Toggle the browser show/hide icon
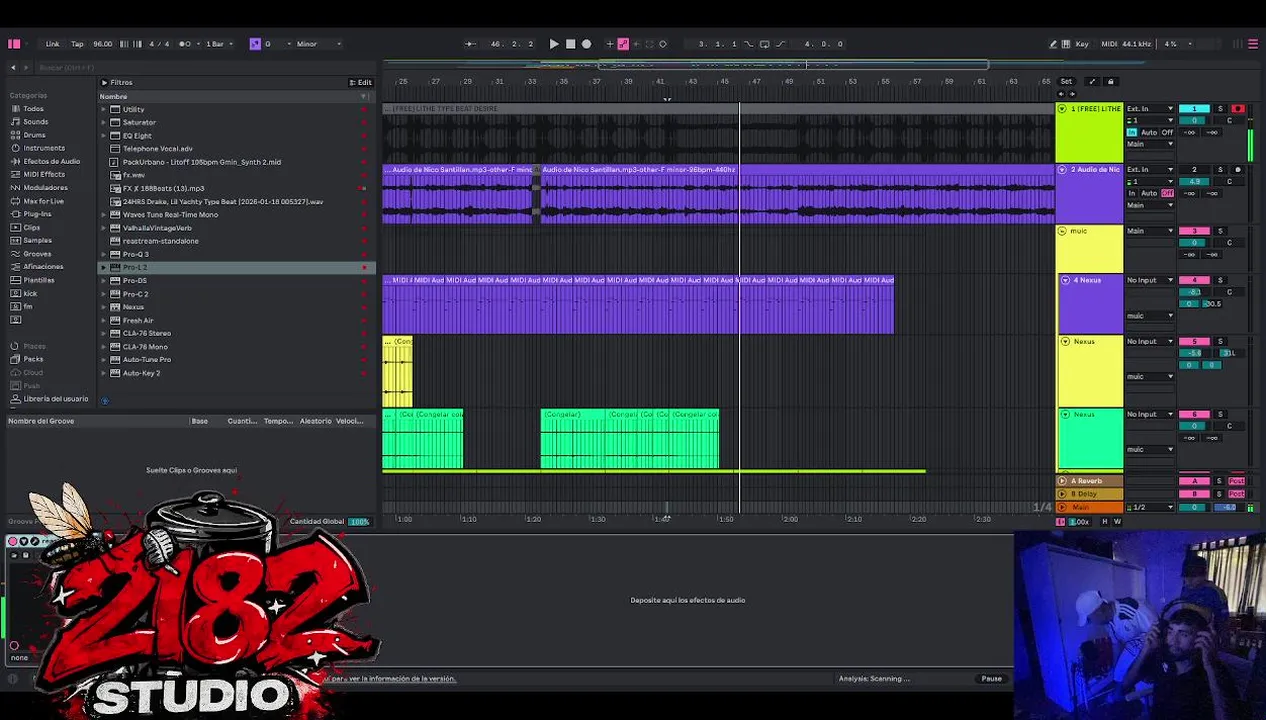Viewport: 1266px width, 720px height. pos(14,44)
